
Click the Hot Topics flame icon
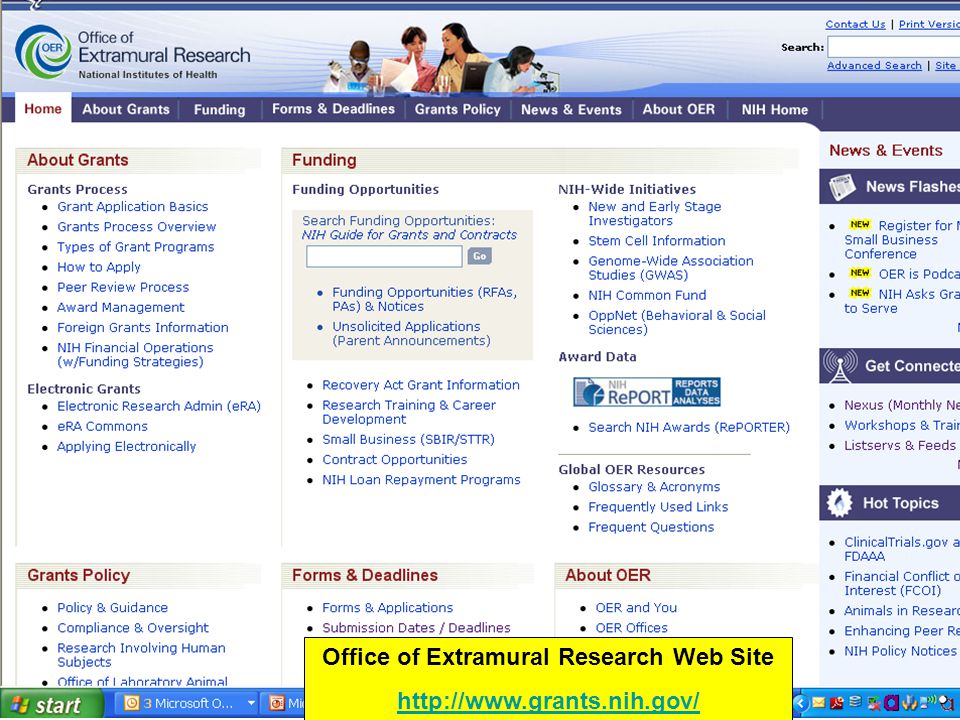pos(839,503)
